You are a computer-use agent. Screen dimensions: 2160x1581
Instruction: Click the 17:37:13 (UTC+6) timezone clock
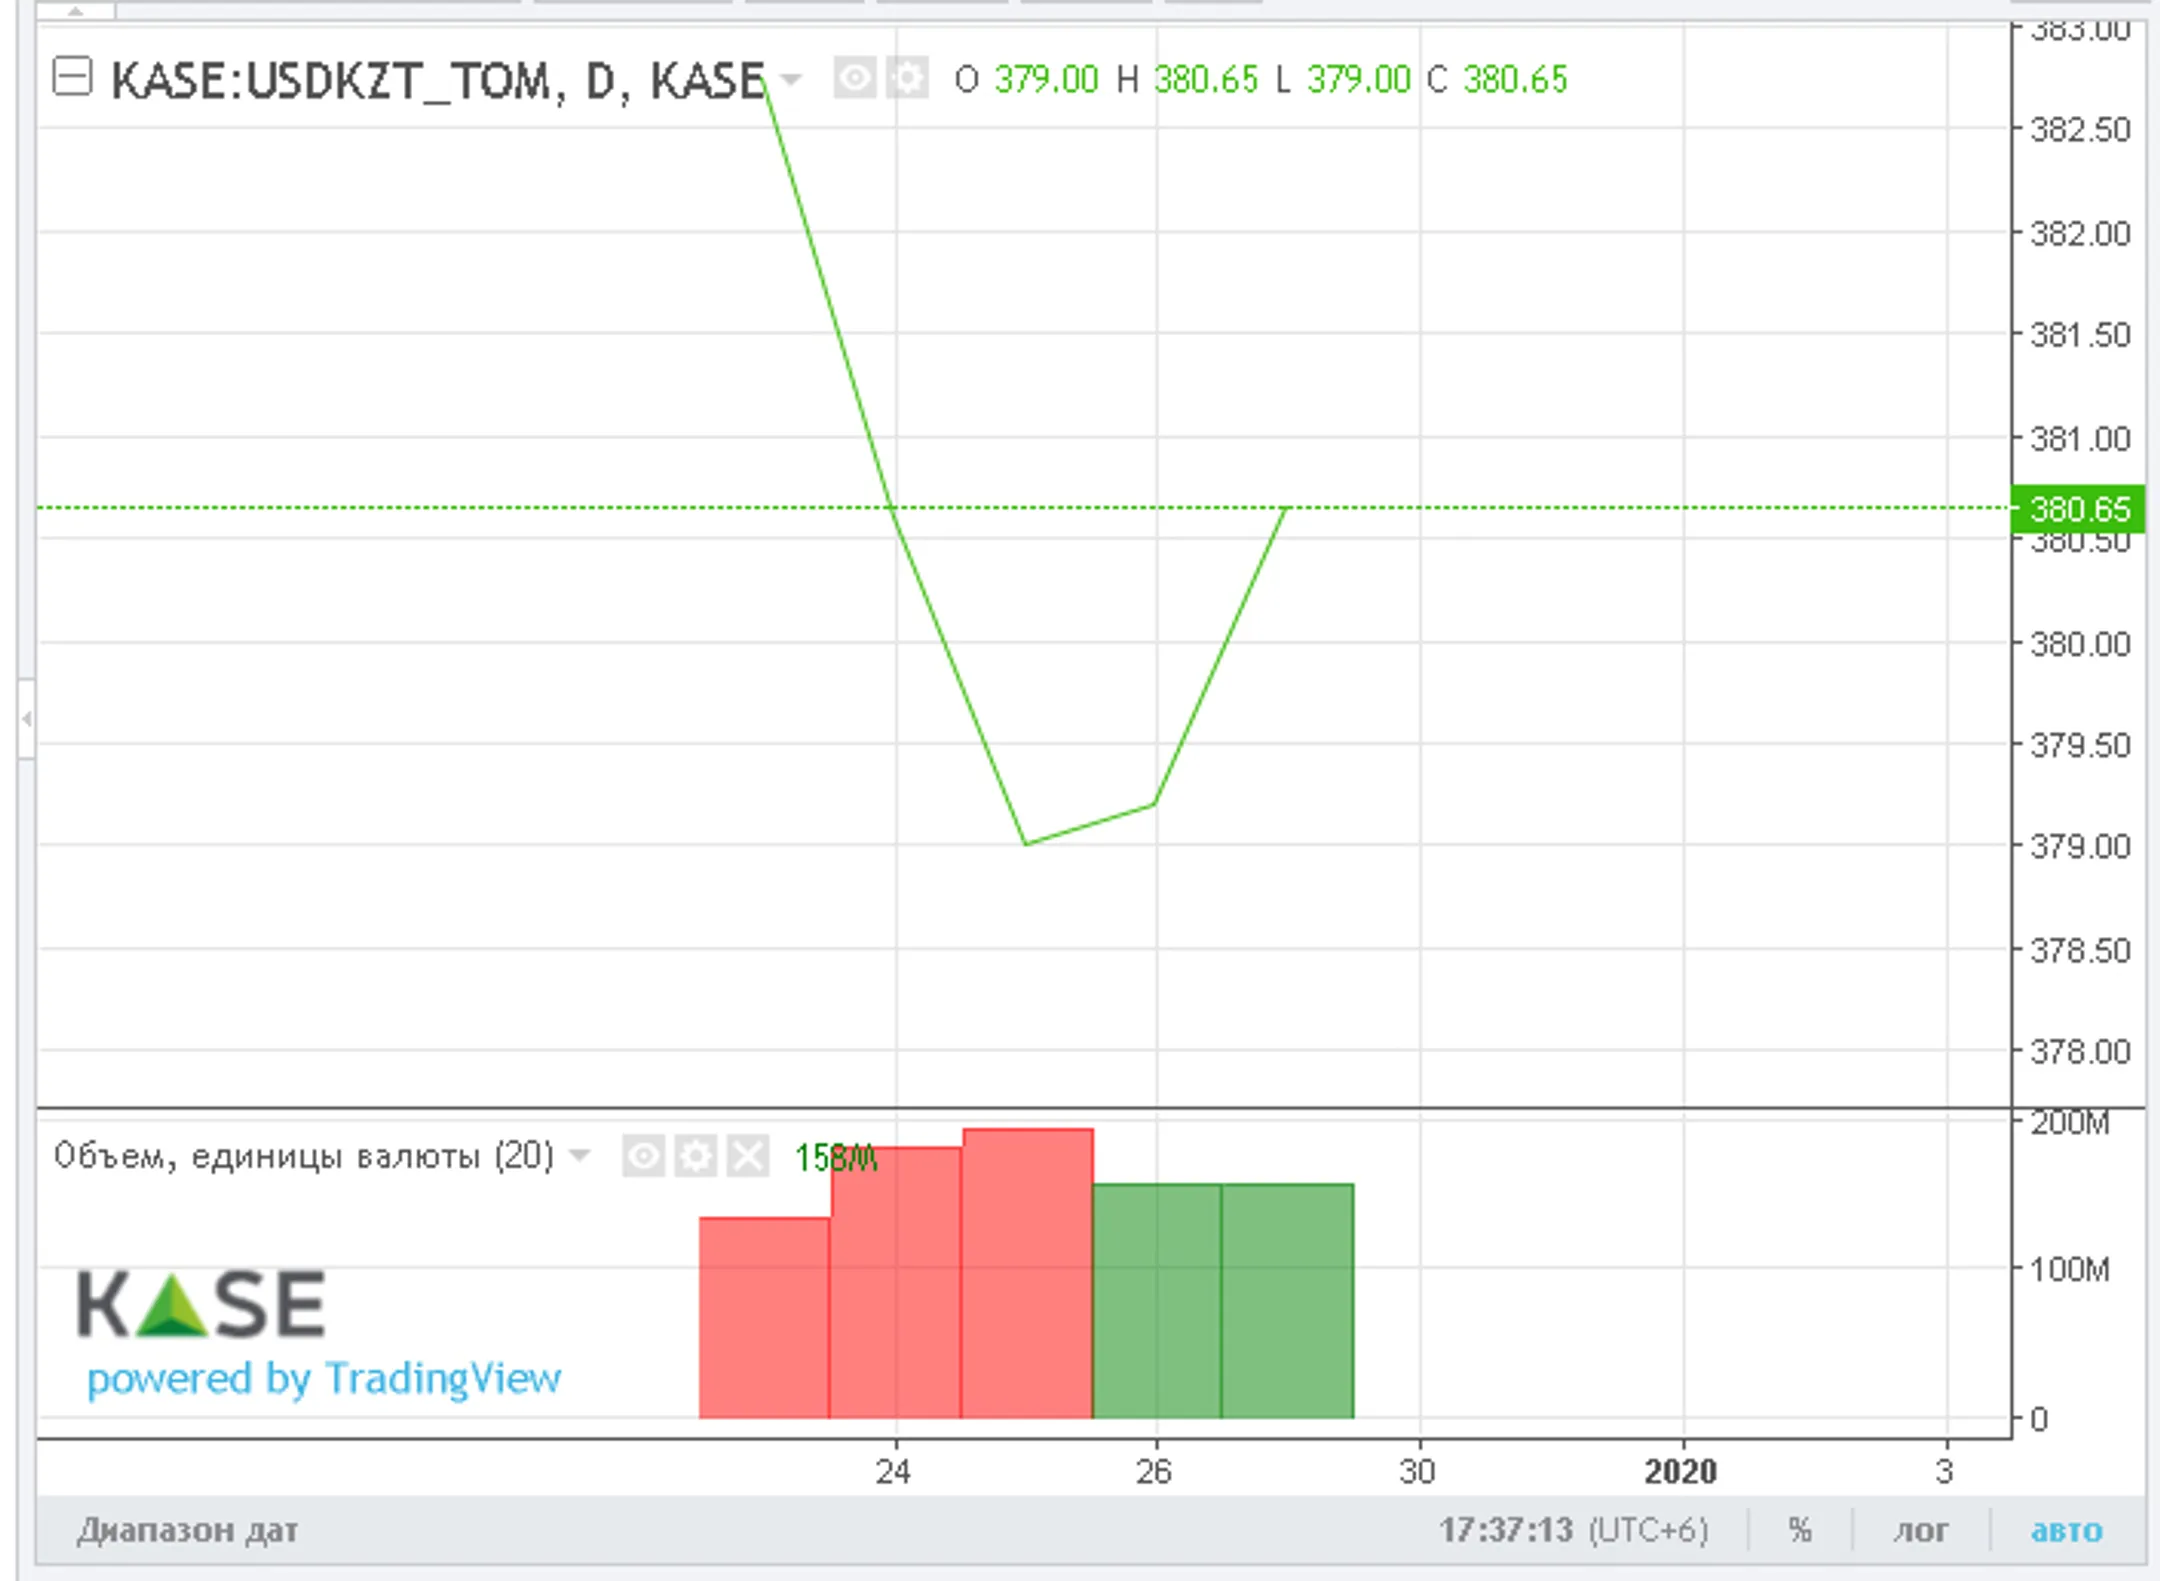tap(1573, 1530)
